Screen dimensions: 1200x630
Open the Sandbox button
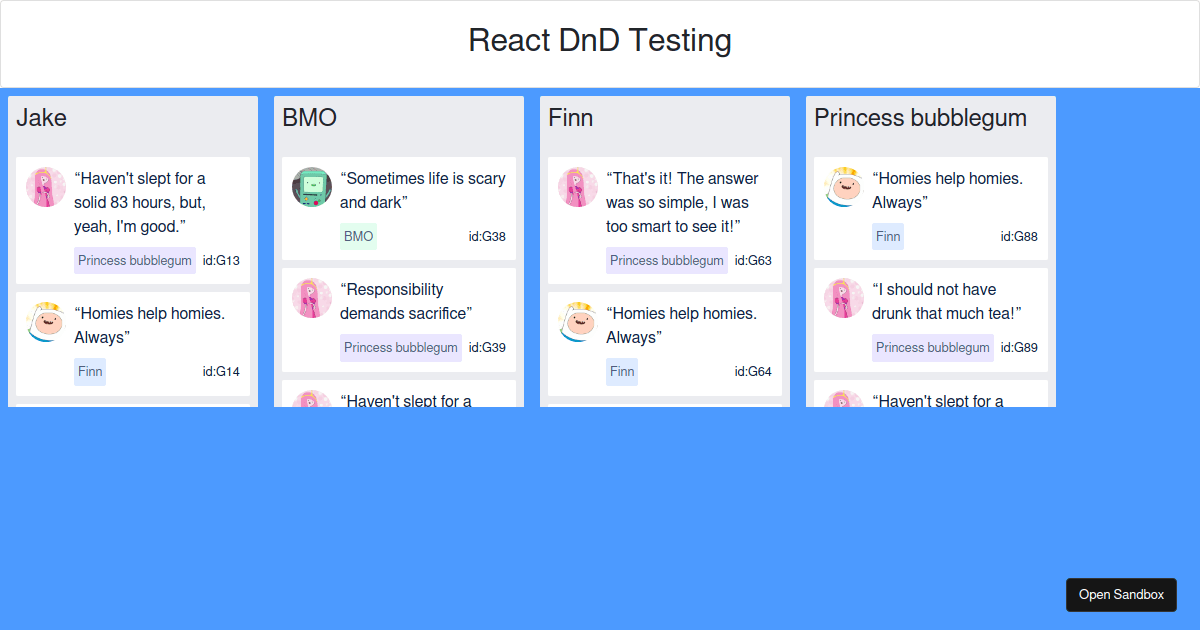pyautogui.click(x=1121, y=594)
